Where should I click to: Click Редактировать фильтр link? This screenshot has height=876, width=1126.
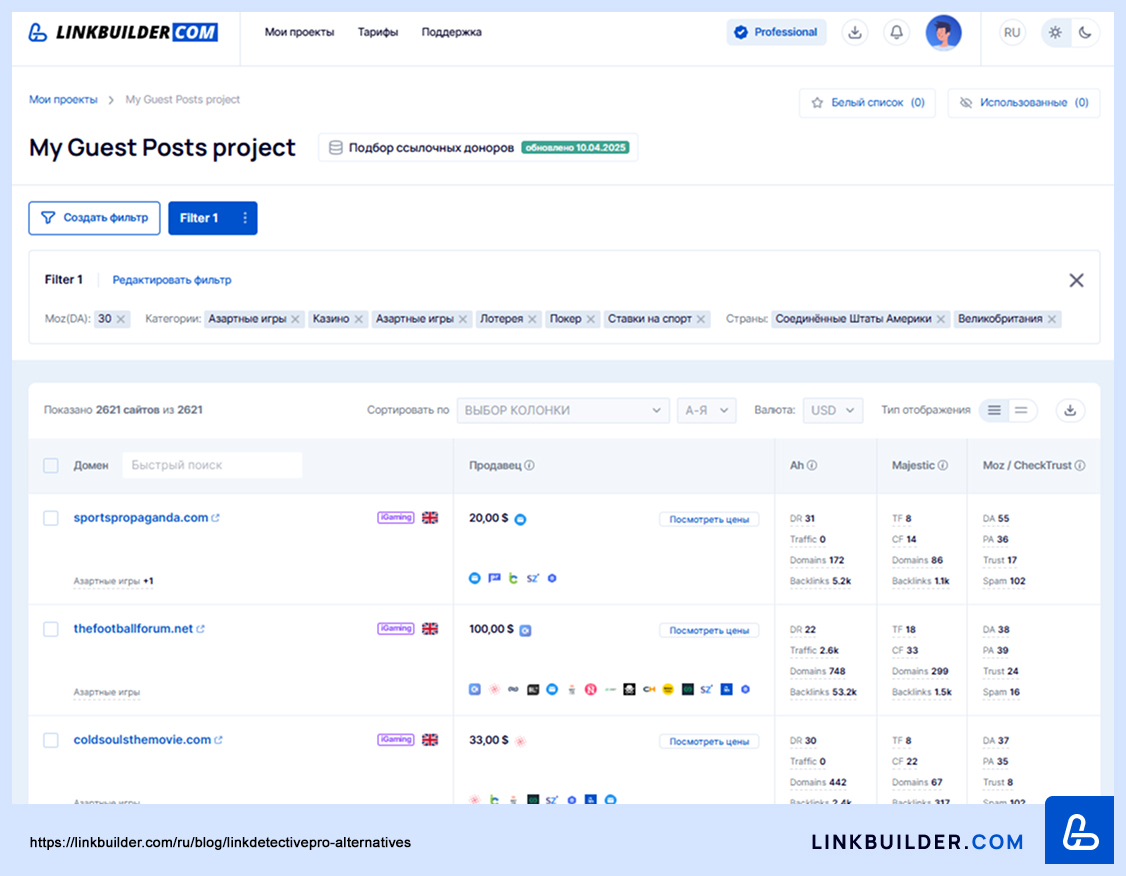coord(172,280)
